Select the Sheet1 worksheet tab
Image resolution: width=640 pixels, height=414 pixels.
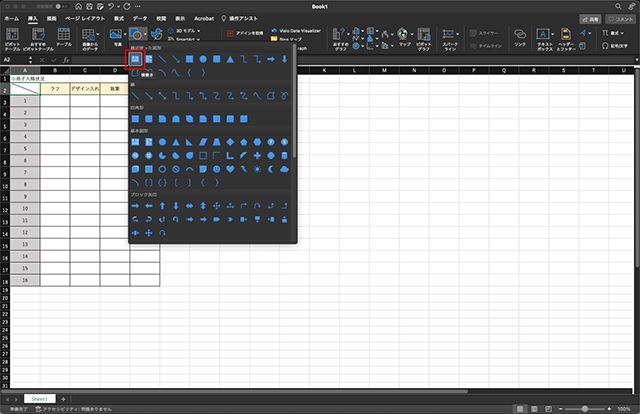(39, 398)
